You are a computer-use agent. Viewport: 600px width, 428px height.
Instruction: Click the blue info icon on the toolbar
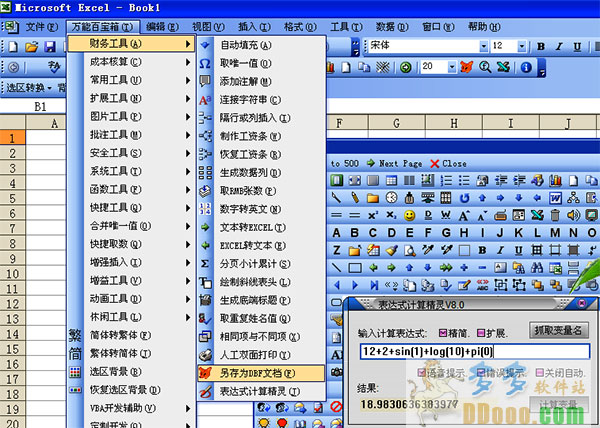(x=527, y=67)
